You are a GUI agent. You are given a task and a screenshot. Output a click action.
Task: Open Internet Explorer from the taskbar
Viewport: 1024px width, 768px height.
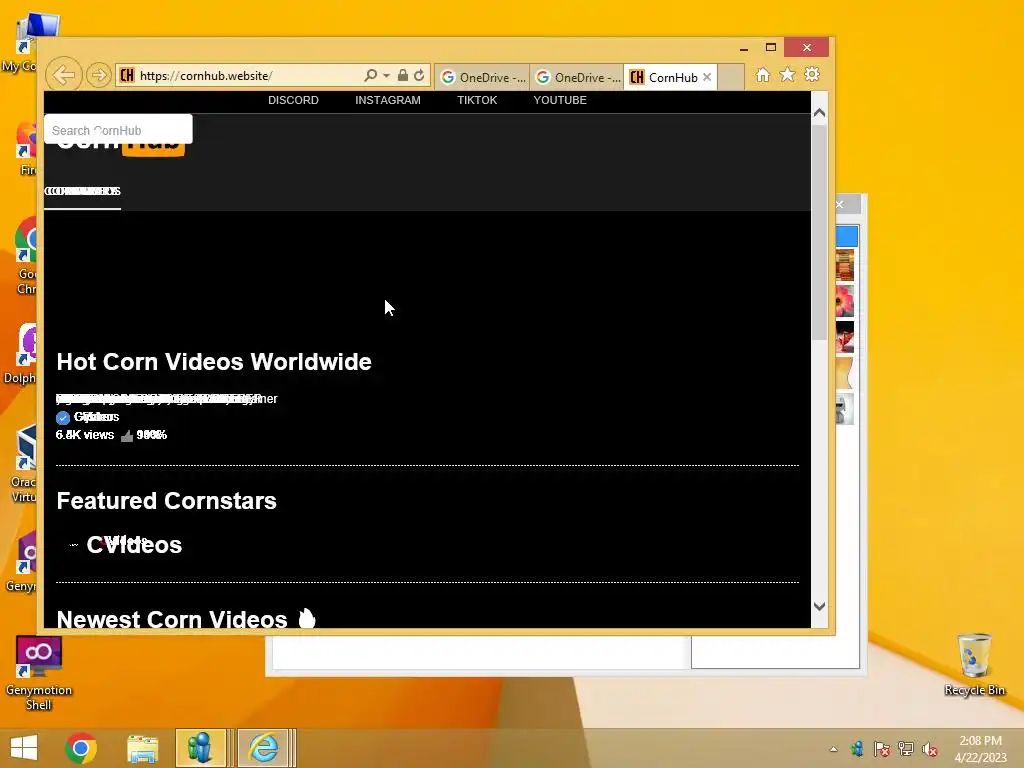pos(263,748)
